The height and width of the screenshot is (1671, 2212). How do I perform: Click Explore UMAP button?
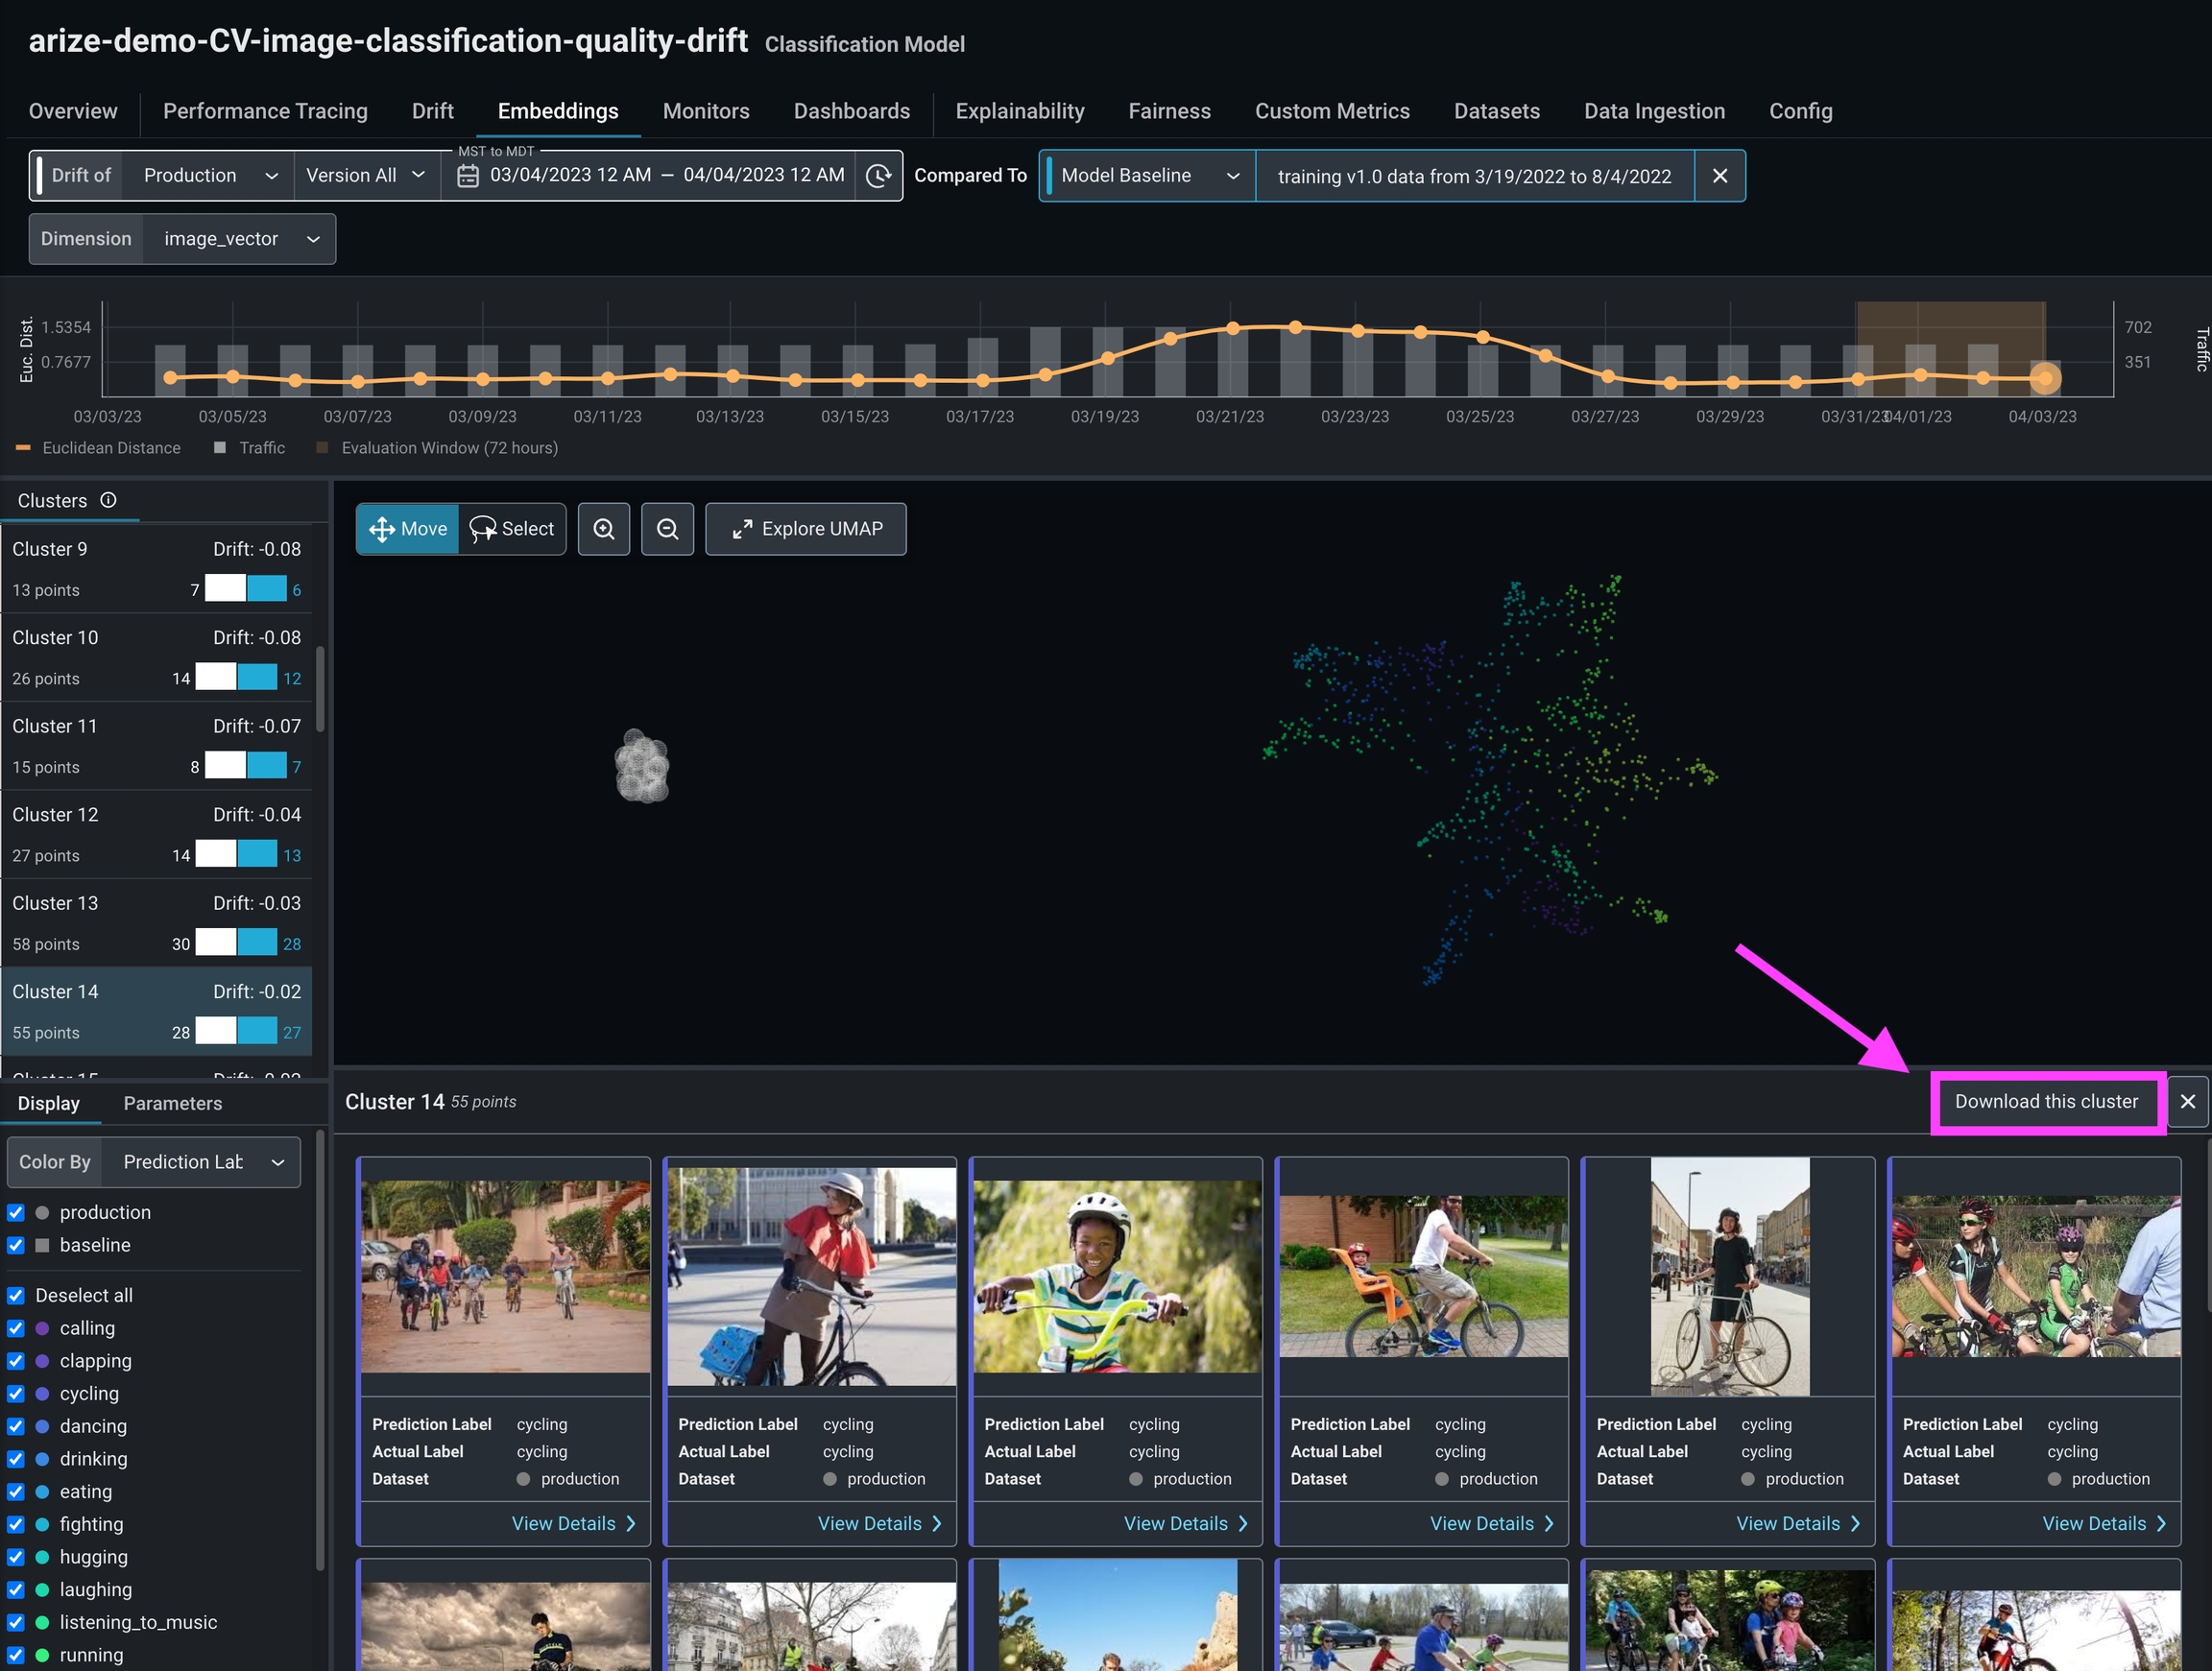click(x=806, y=529)
